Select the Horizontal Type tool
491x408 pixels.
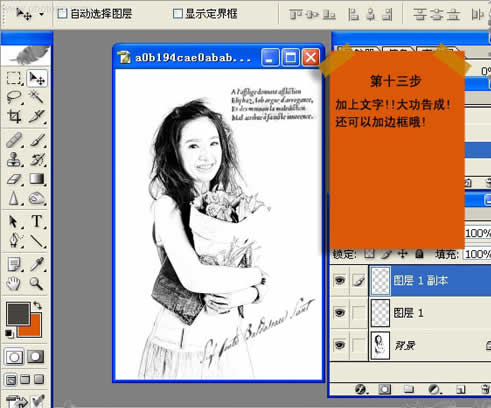[36, 221]
